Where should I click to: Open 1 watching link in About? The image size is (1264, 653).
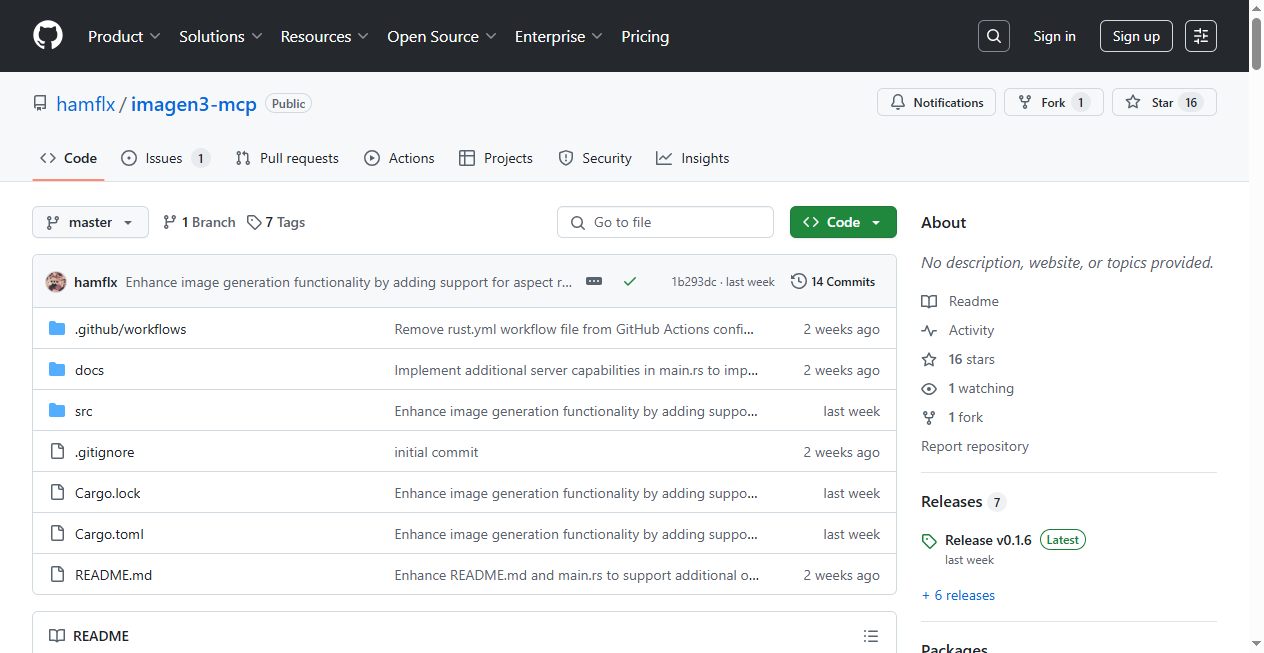[x=981, y=388]
